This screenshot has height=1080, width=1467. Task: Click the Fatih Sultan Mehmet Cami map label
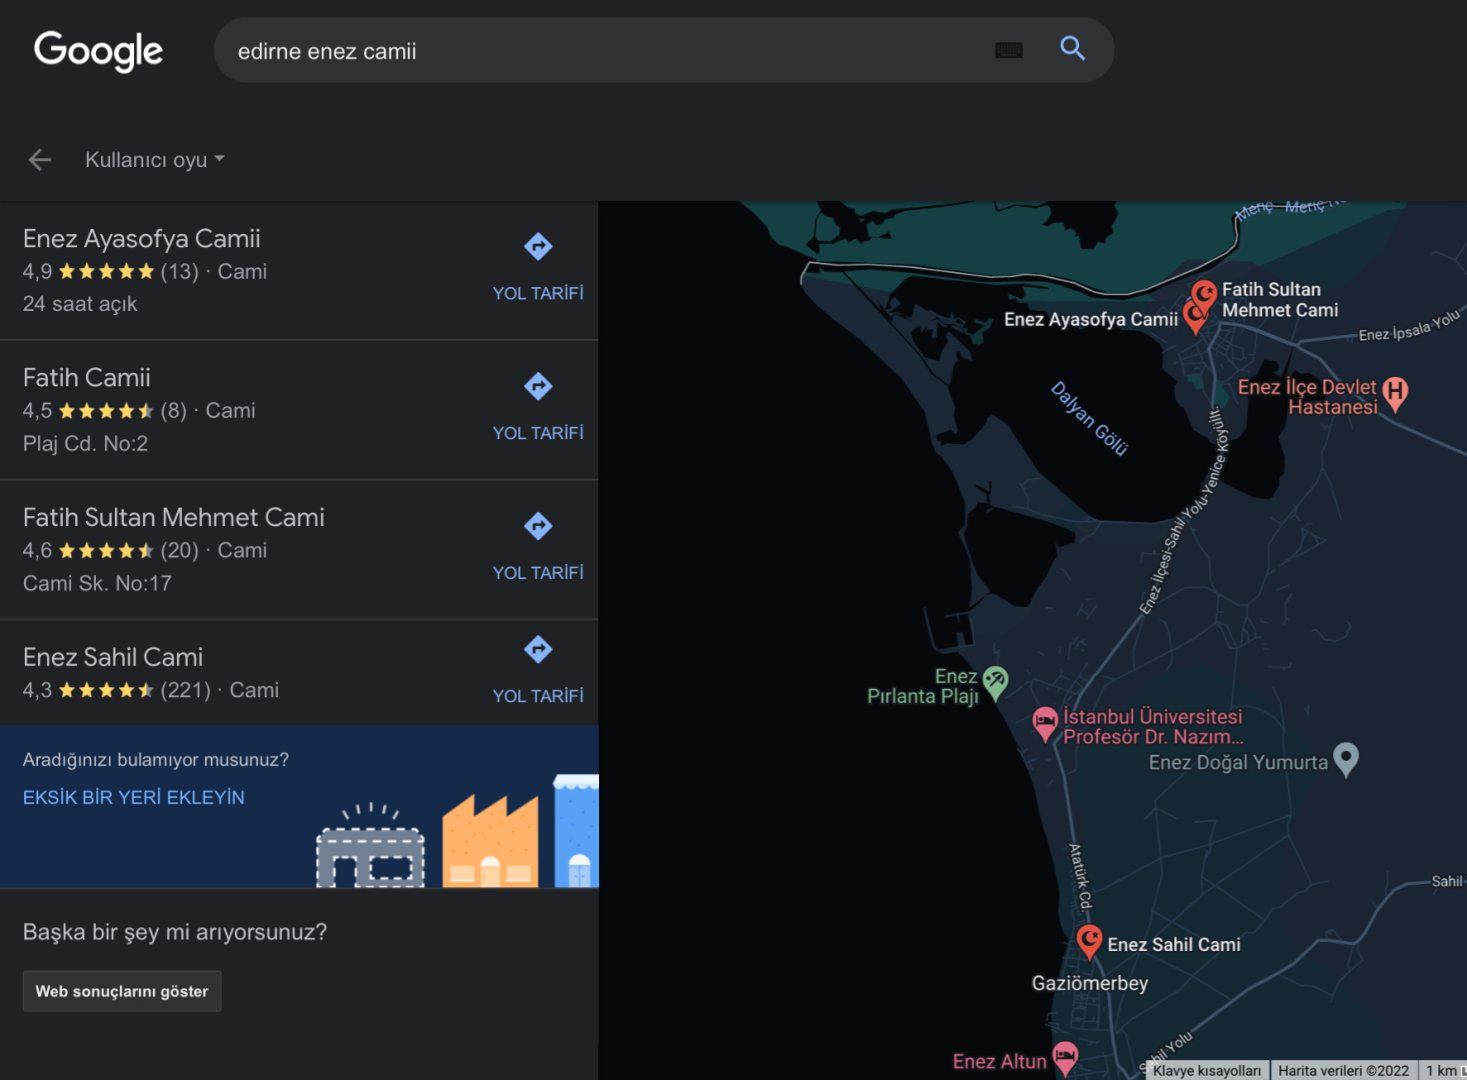[1280, 300]
